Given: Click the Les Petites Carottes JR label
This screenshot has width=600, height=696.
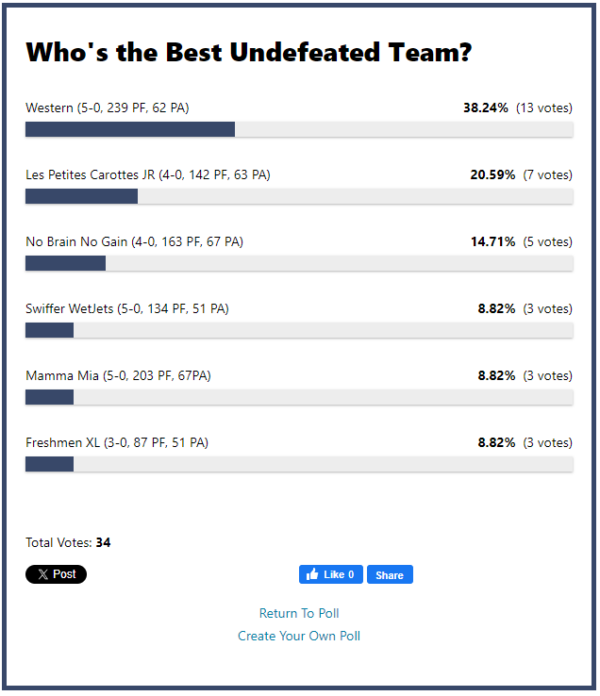Looking at the screenshot, I should pos(148,175).
